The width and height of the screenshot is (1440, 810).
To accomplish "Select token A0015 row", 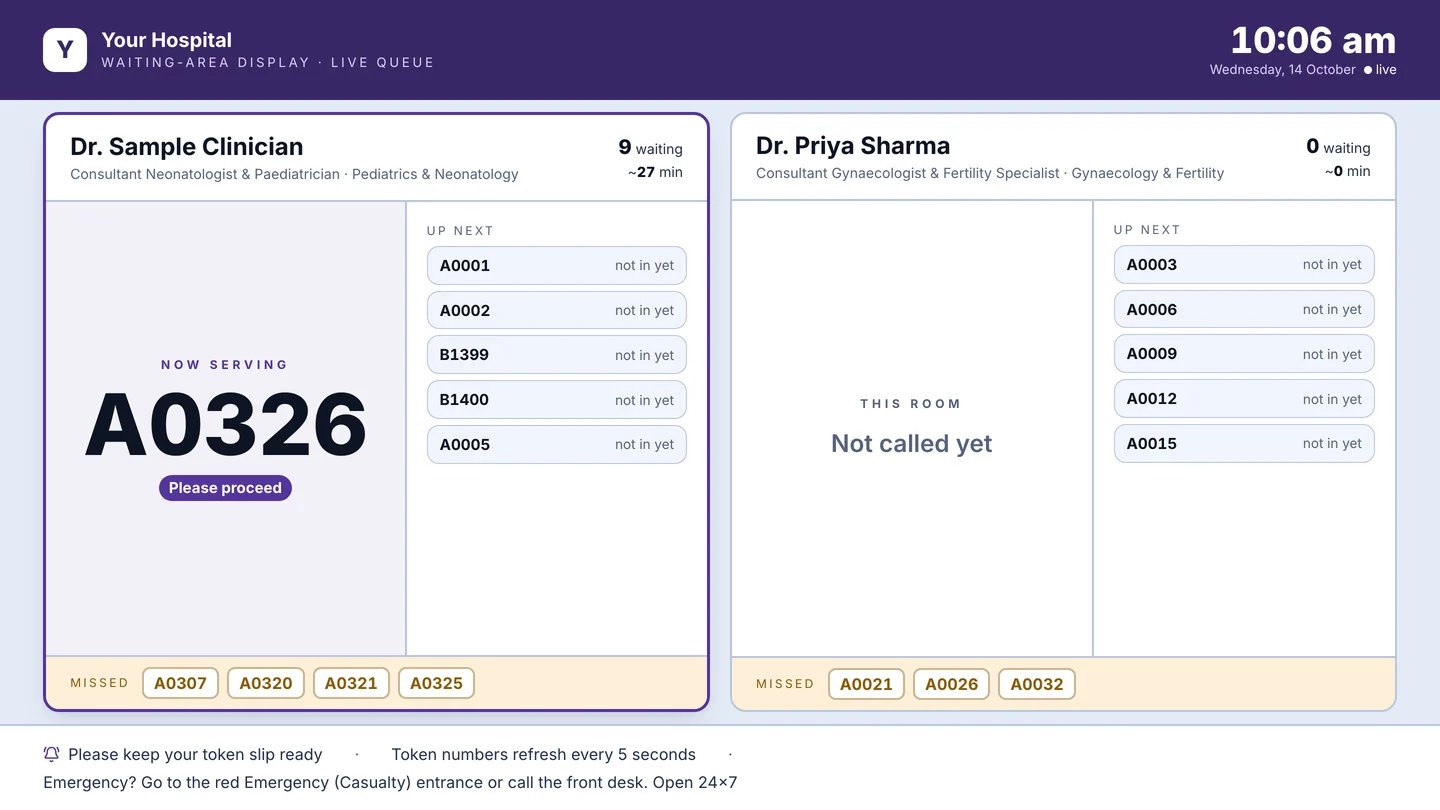I will pyautogui.click(x=1244, y=443).
